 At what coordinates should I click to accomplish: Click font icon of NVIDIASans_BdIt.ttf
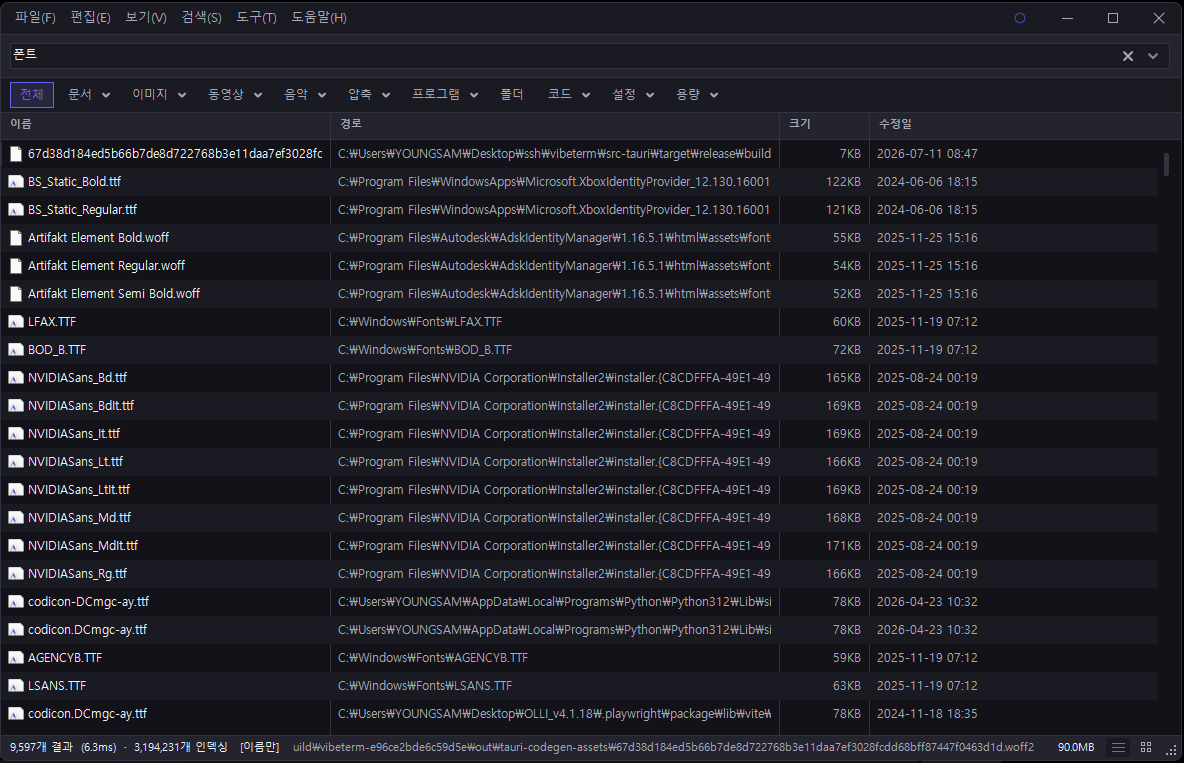pos(15,406)
